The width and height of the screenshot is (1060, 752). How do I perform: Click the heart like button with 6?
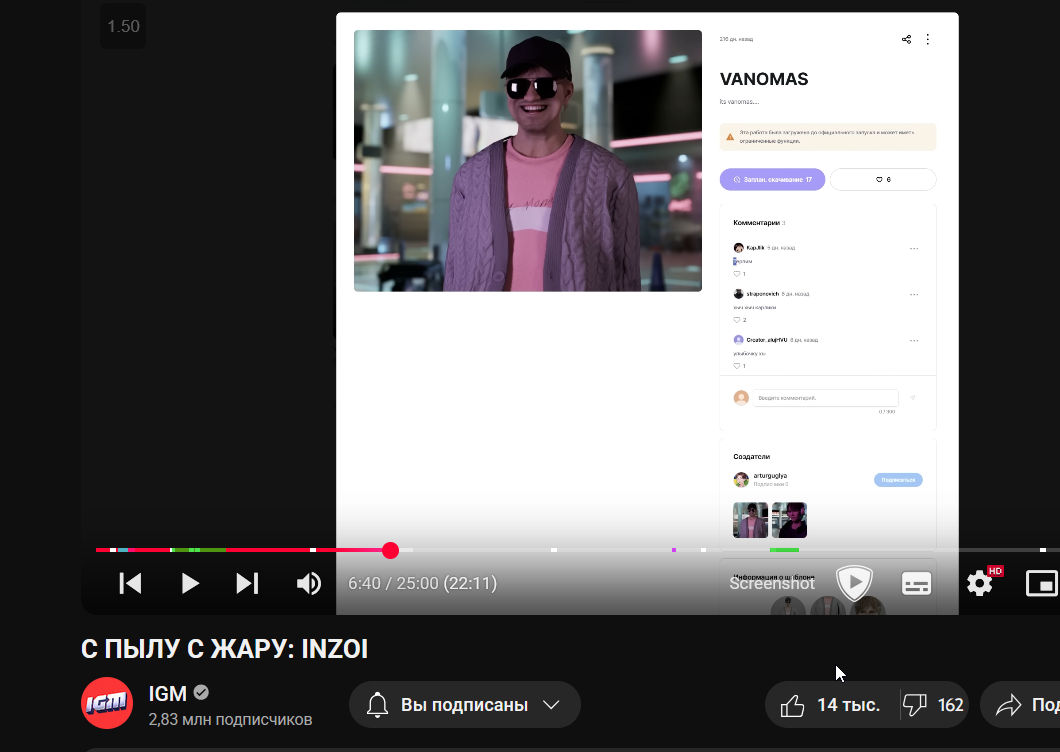pyautogui.click(x=883, y=179)
